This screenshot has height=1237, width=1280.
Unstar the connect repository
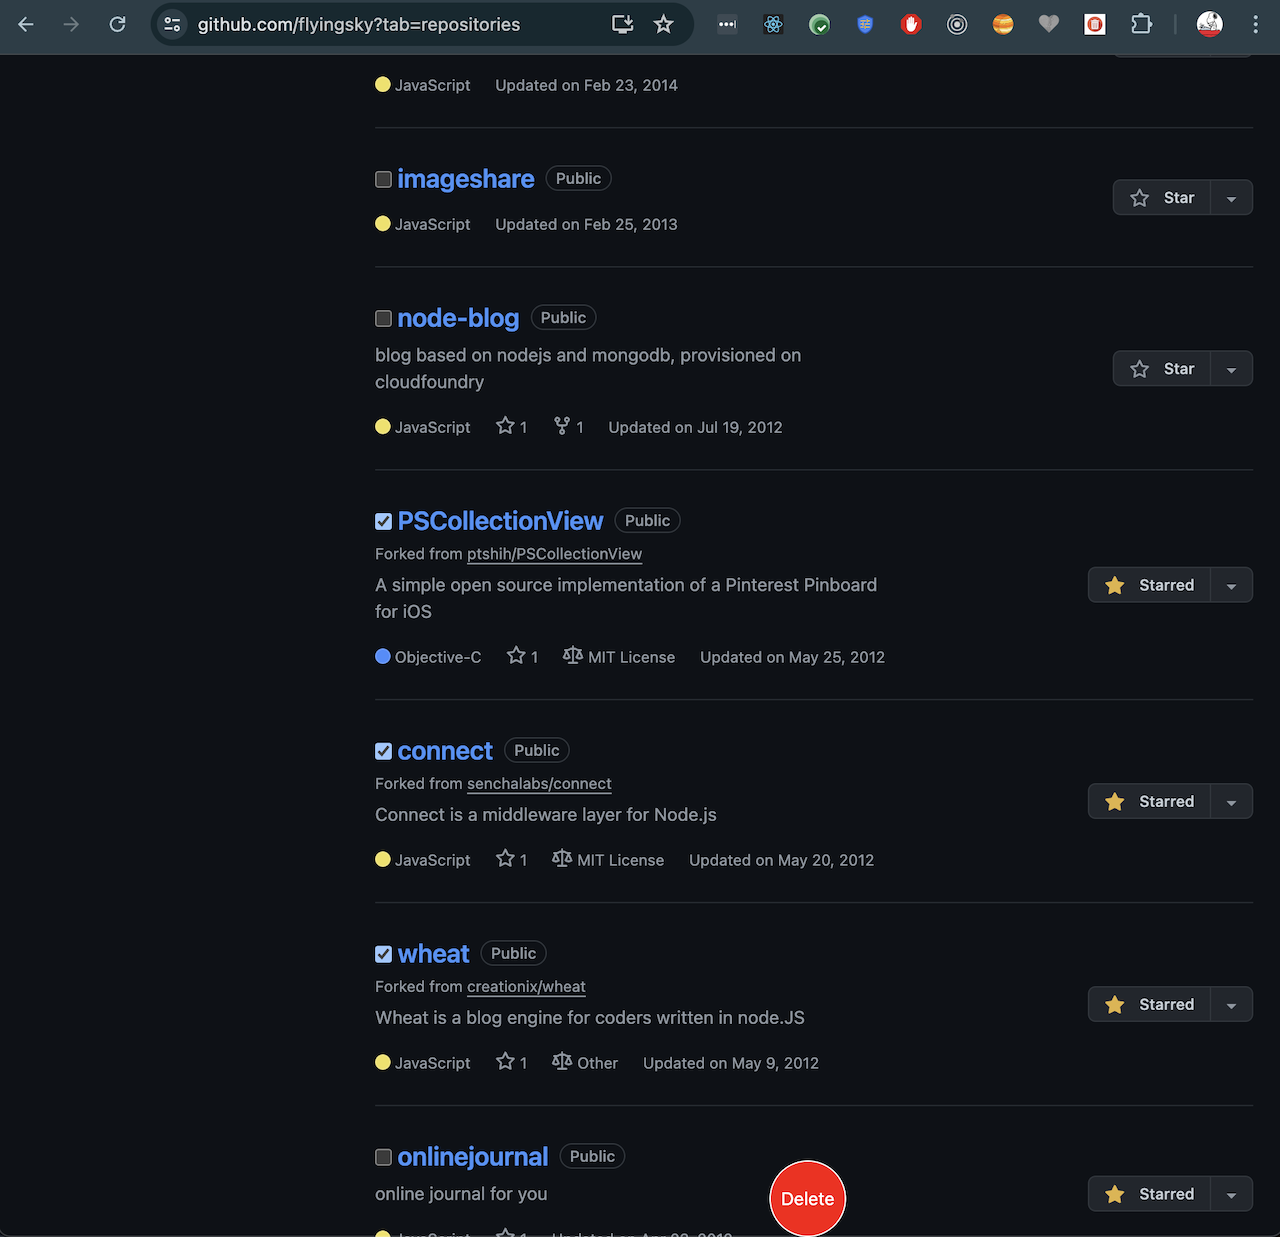coord(1149,801)
